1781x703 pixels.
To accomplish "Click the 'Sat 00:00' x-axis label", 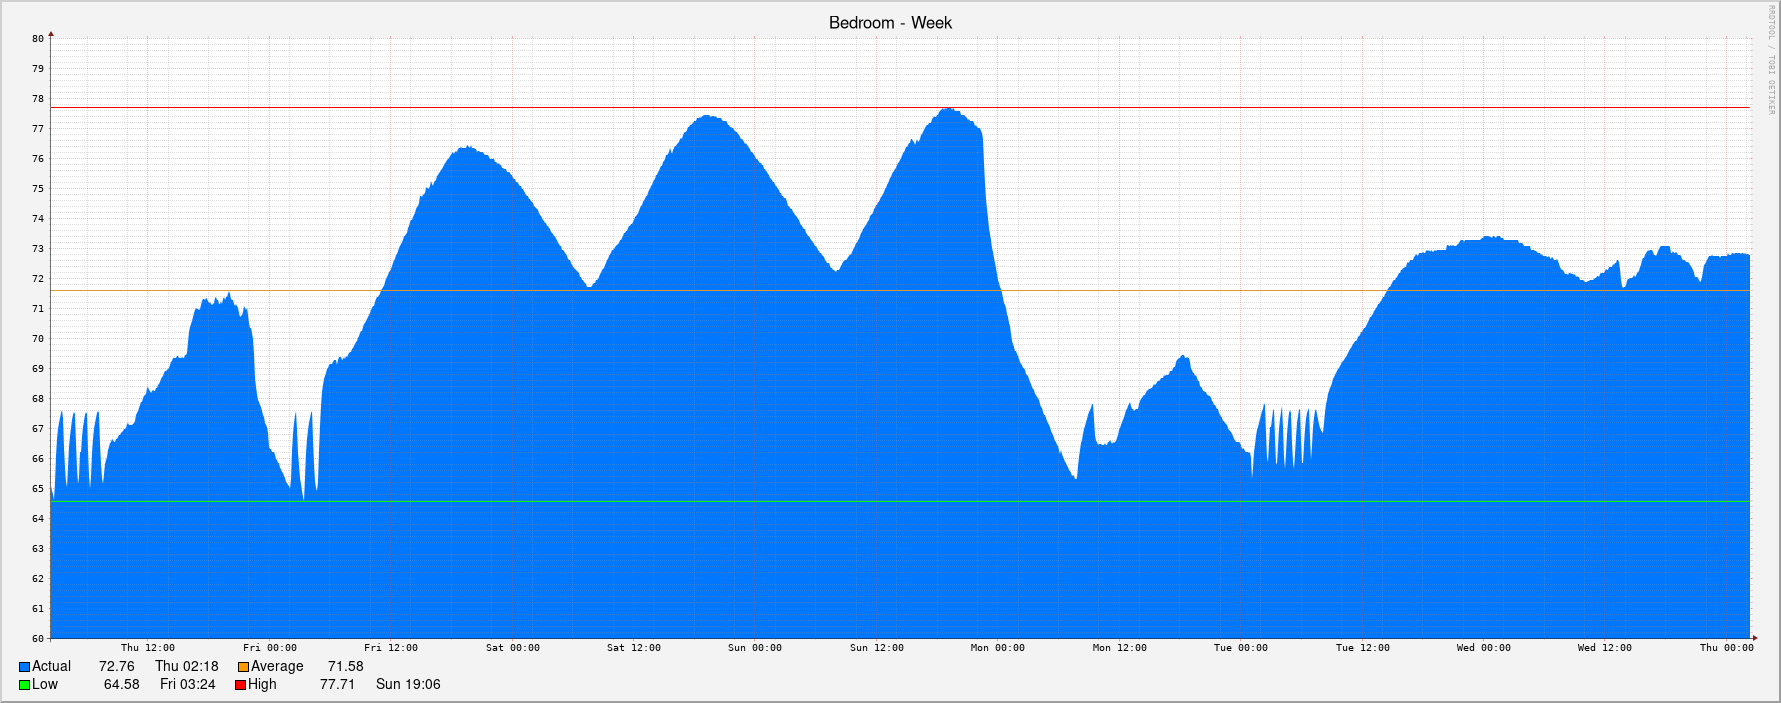I will (x=512, y=648).
